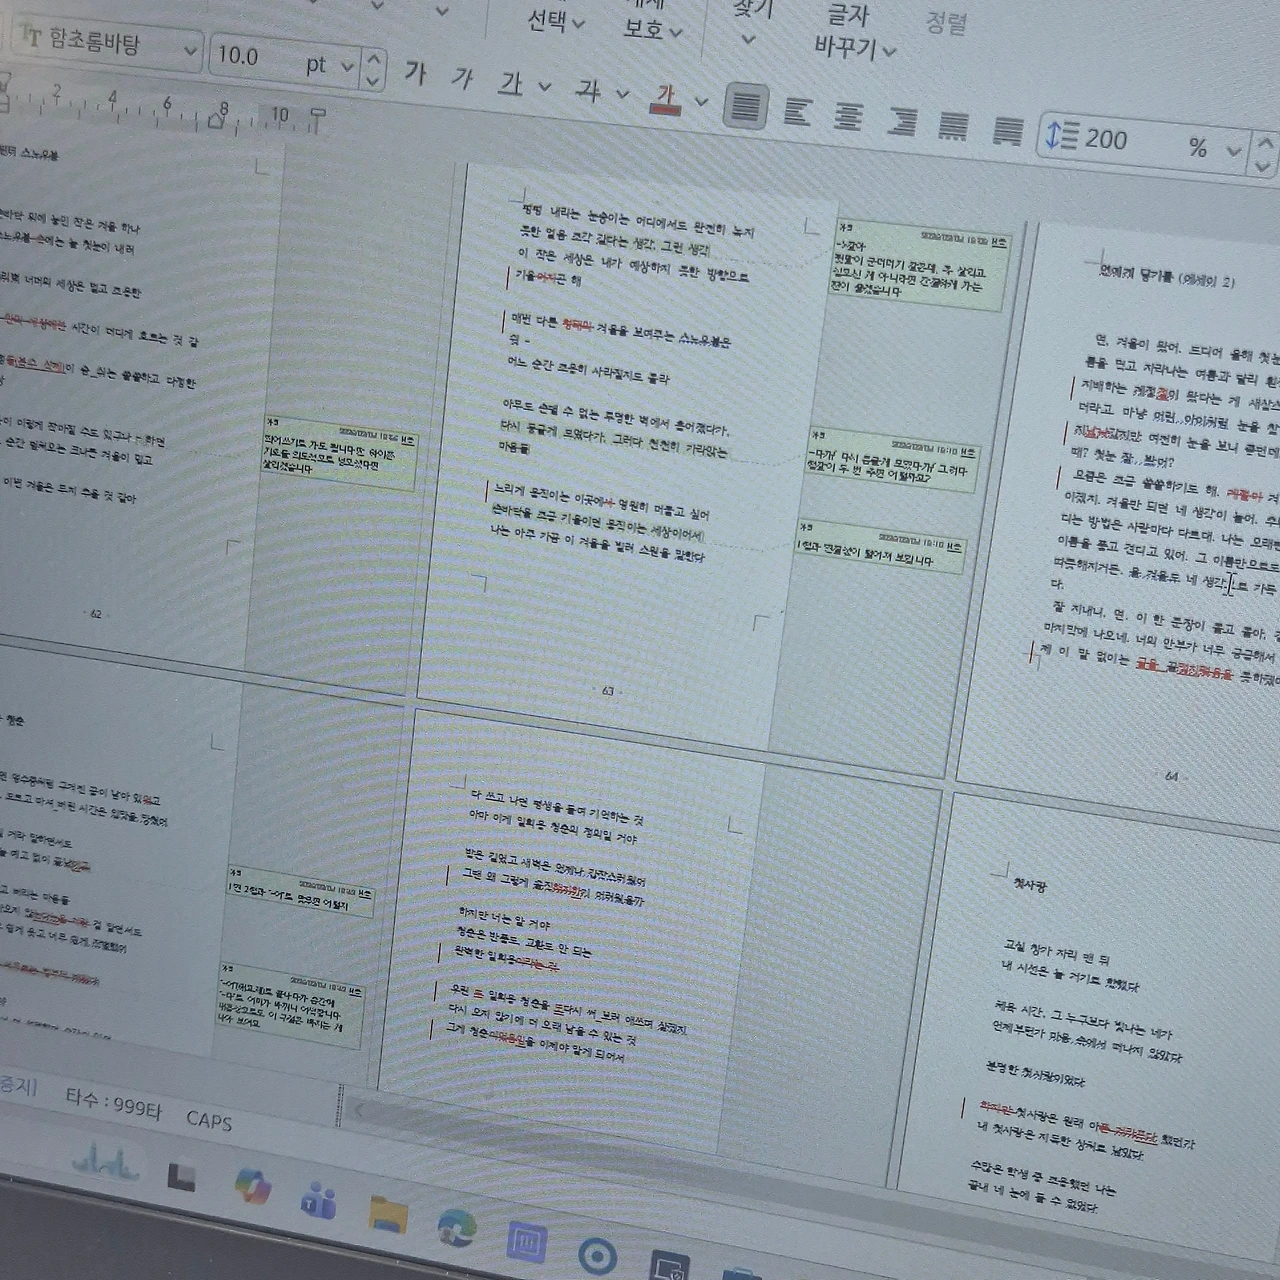
Task: Click the CAPS indicator in the status bar
Action: (209, 1120)
